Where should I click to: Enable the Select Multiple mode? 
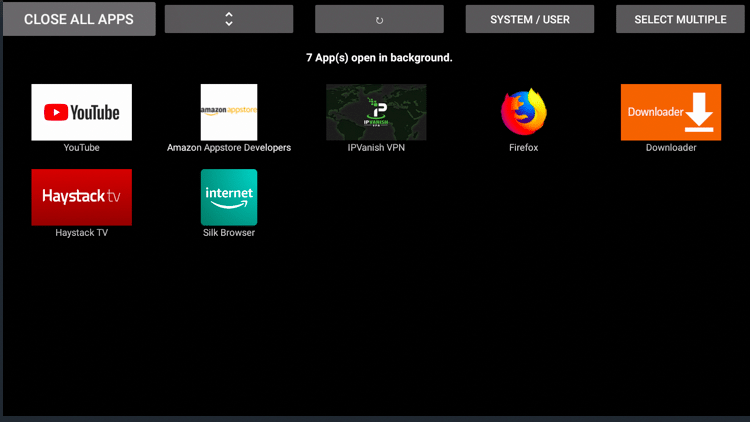pos(680,19)
